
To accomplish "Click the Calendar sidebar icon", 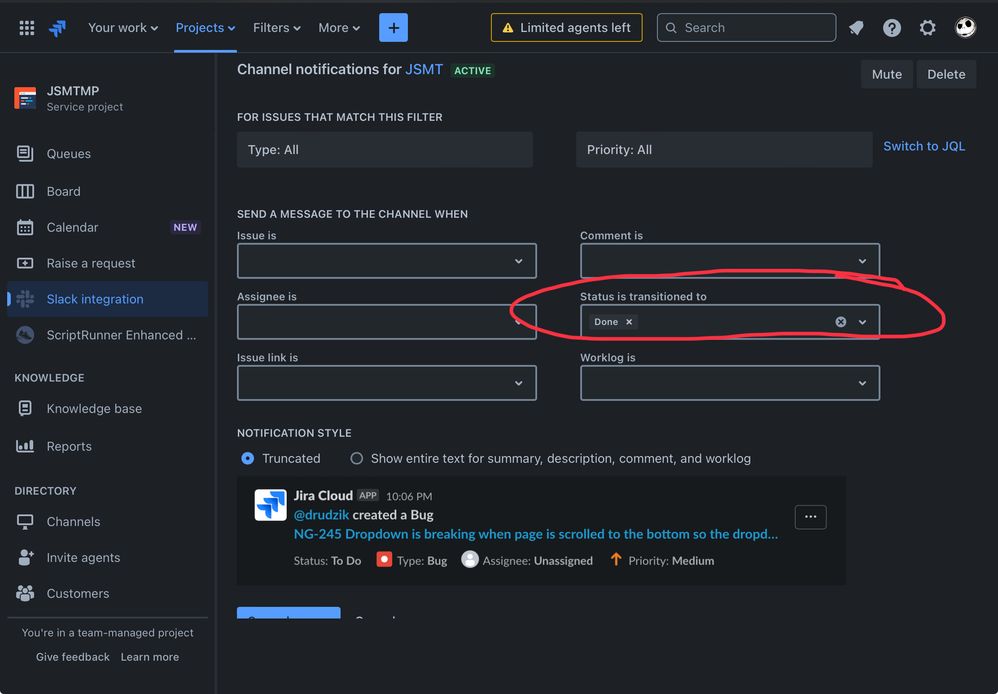I will (x=25, y=227).
